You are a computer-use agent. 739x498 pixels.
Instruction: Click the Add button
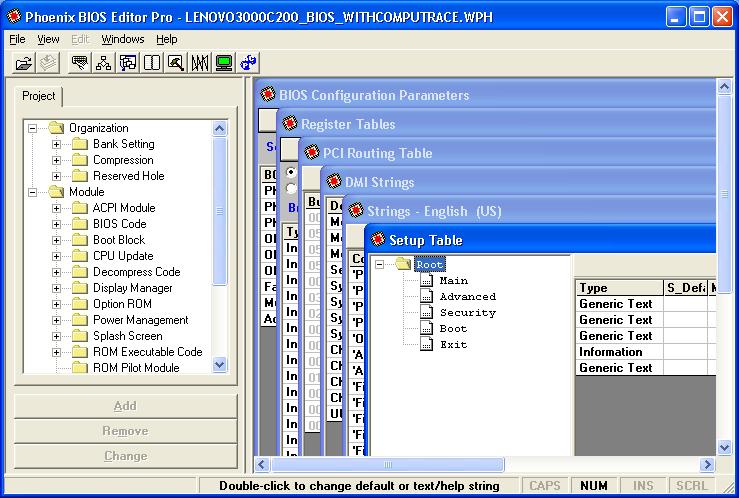click(125, 406)
